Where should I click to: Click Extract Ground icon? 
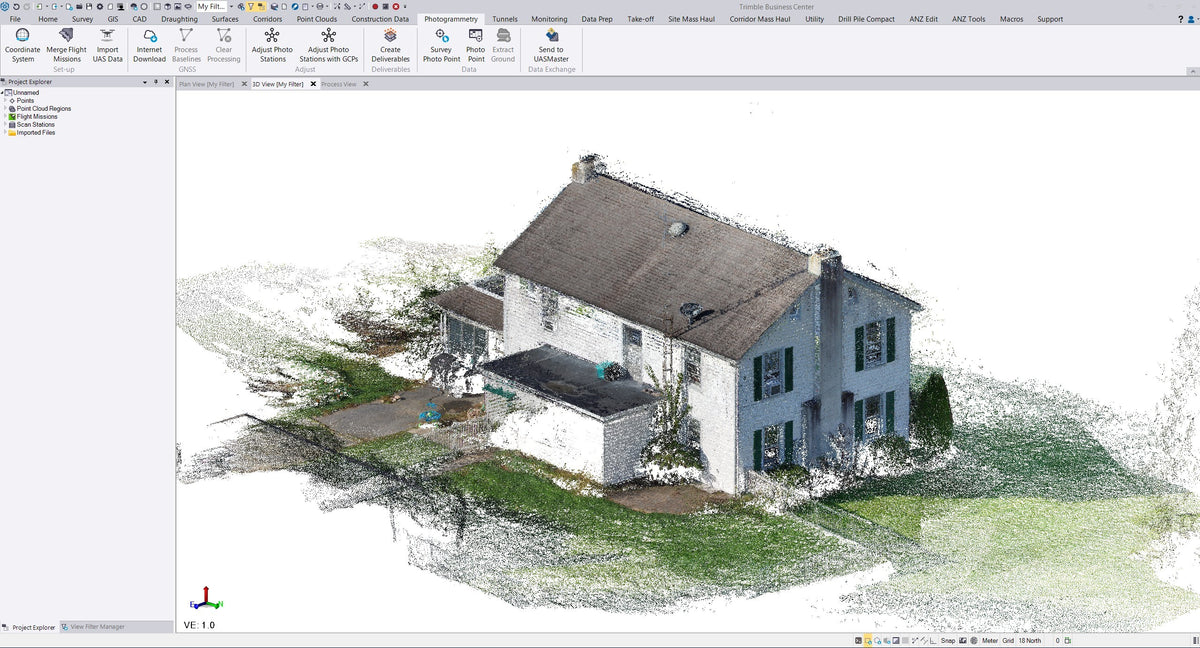[503, 35]
